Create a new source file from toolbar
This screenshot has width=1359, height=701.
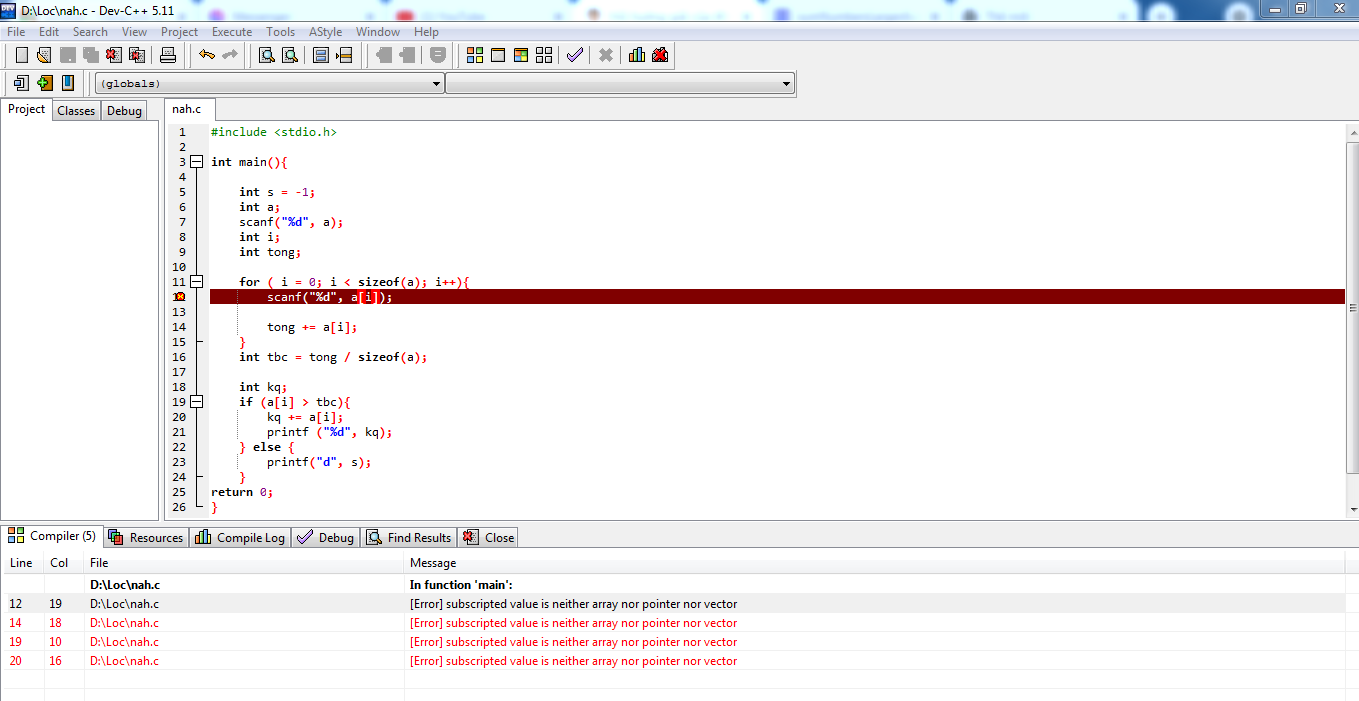22,55
